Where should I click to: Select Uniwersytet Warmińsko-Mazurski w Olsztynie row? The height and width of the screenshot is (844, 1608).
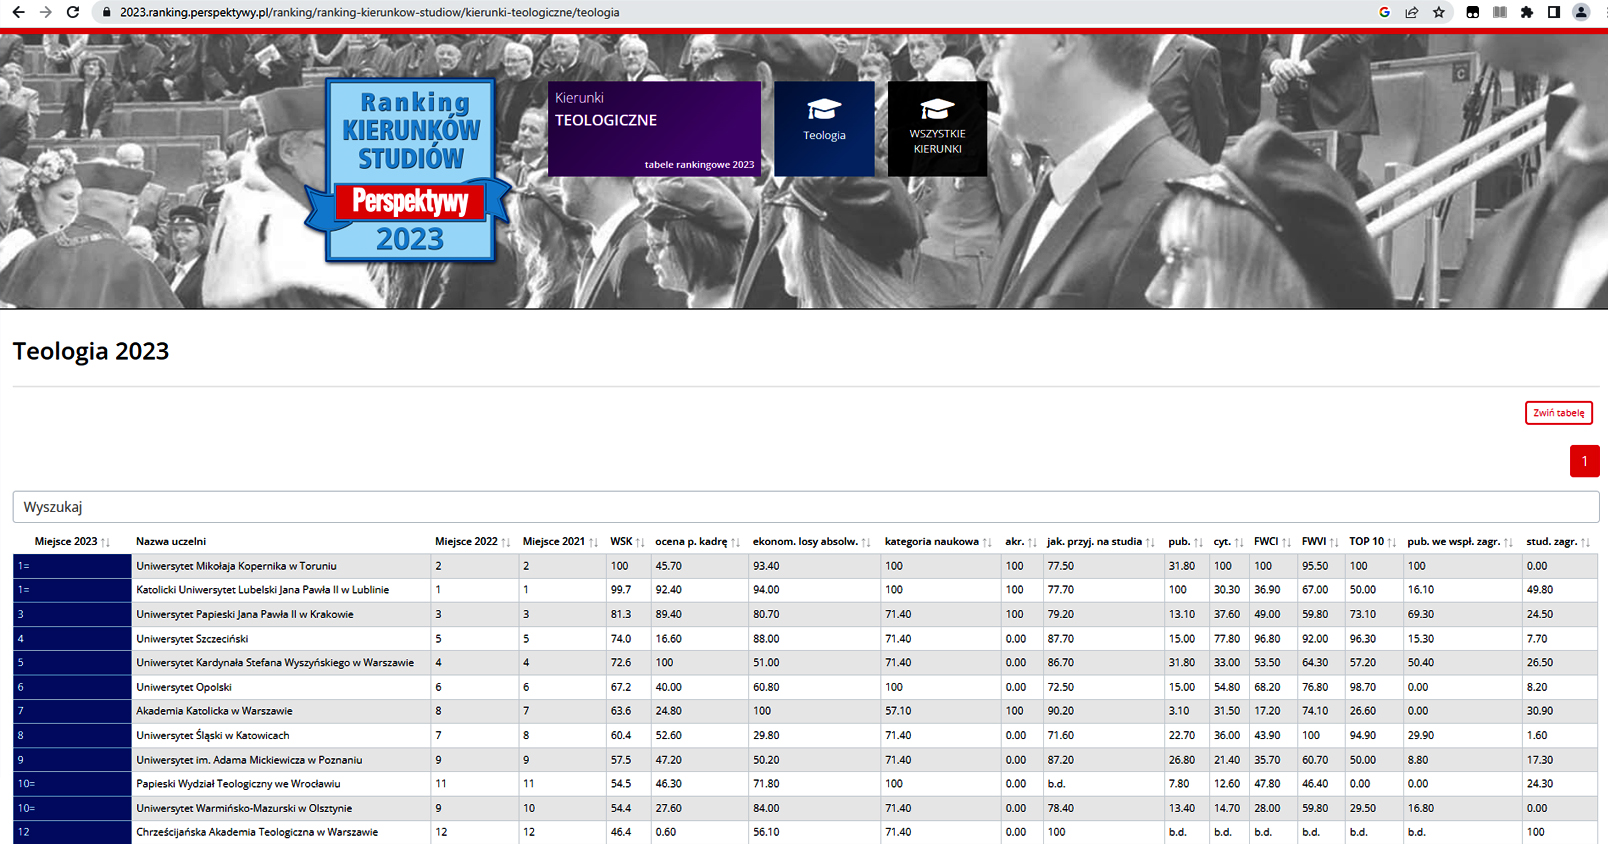pos(806,808)
